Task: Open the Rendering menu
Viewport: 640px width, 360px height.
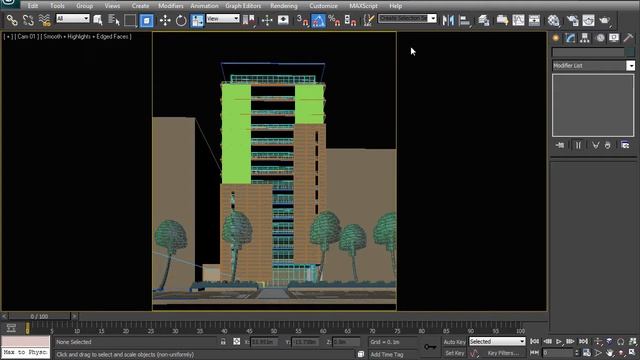Action: pos(284,6)
